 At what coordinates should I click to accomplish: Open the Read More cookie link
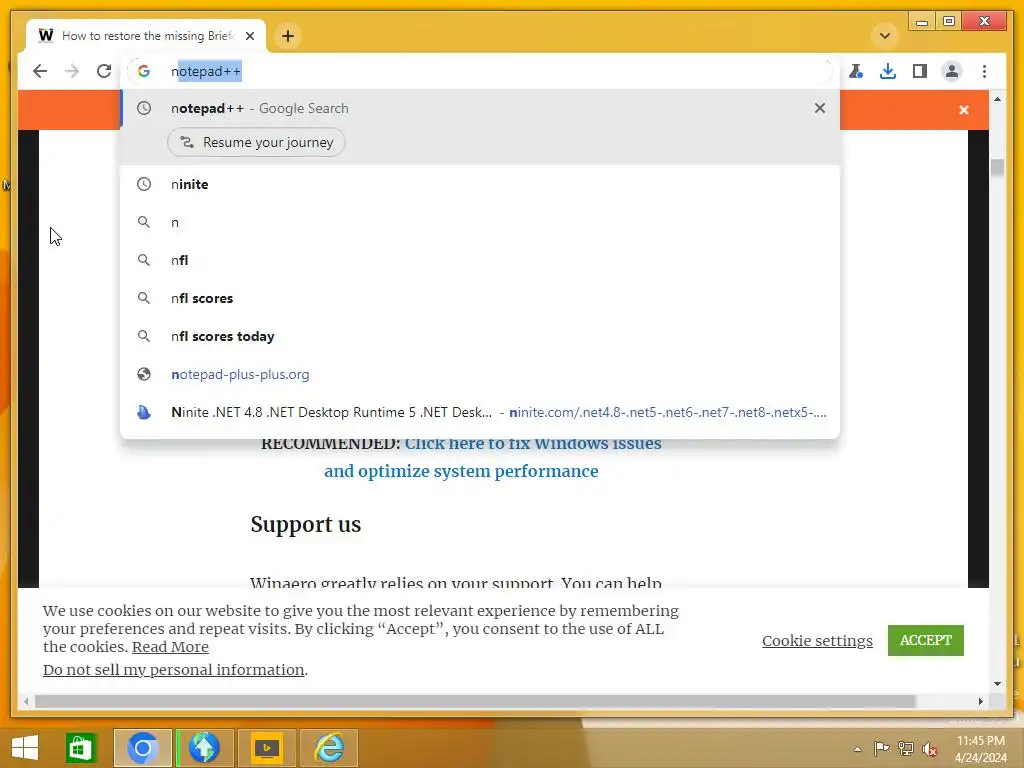(x=170, y=647)
